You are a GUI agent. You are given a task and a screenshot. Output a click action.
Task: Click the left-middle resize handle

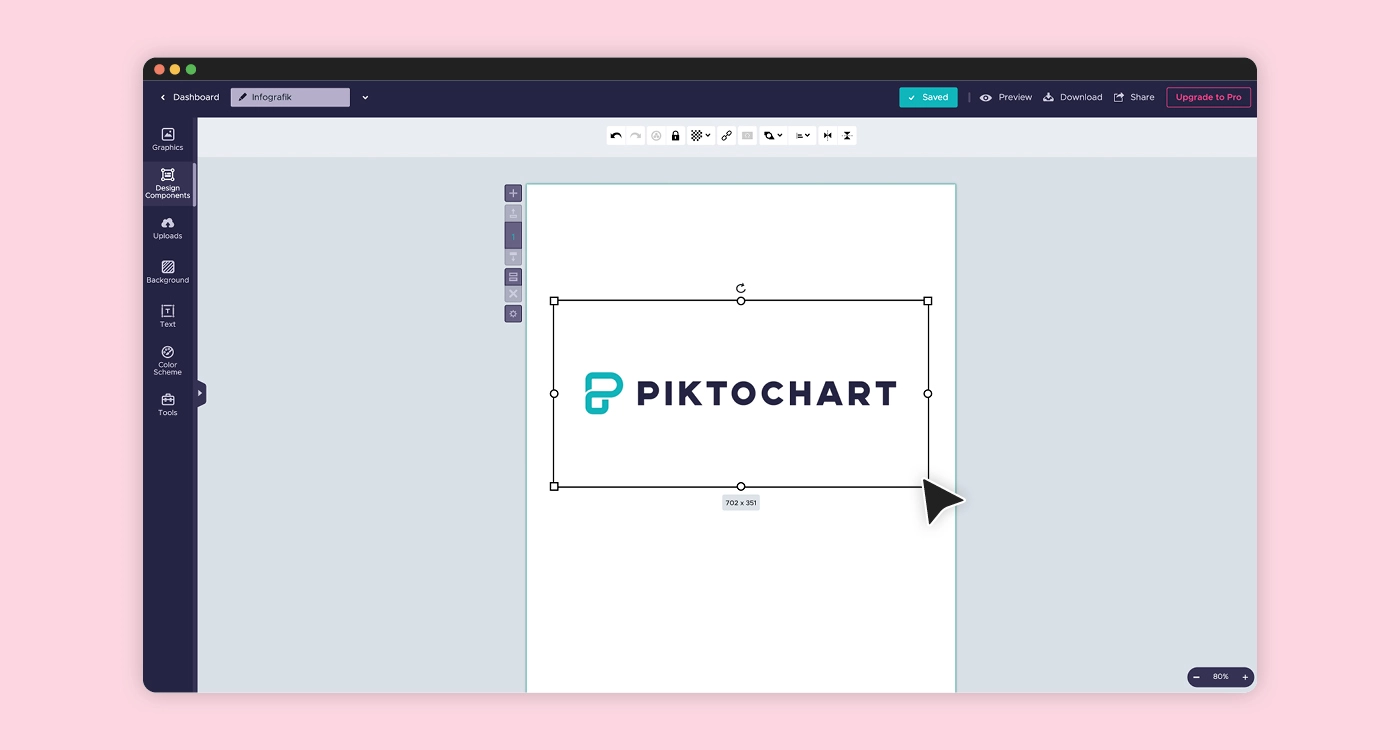(554, 393)
